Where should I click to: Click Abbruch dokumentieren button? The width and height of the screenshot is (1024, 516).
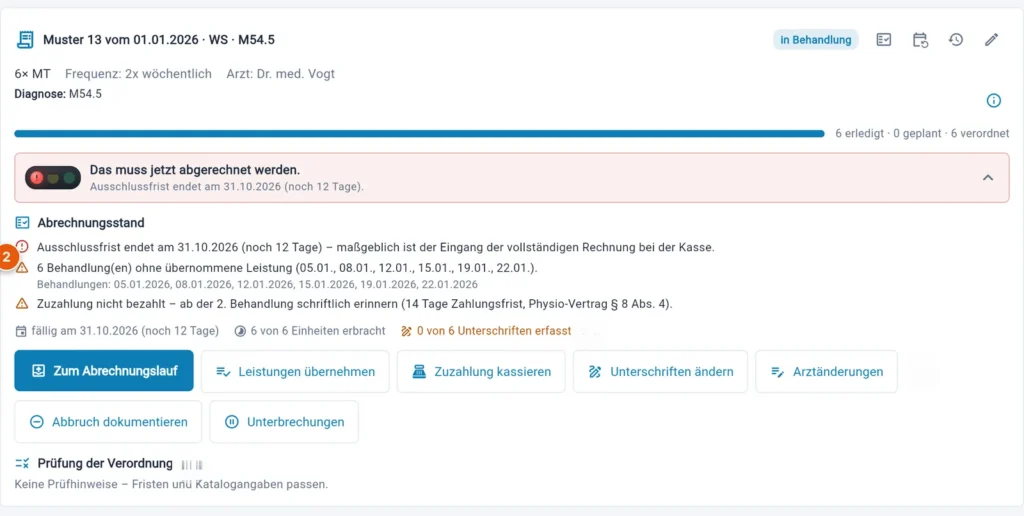(108, 422)
